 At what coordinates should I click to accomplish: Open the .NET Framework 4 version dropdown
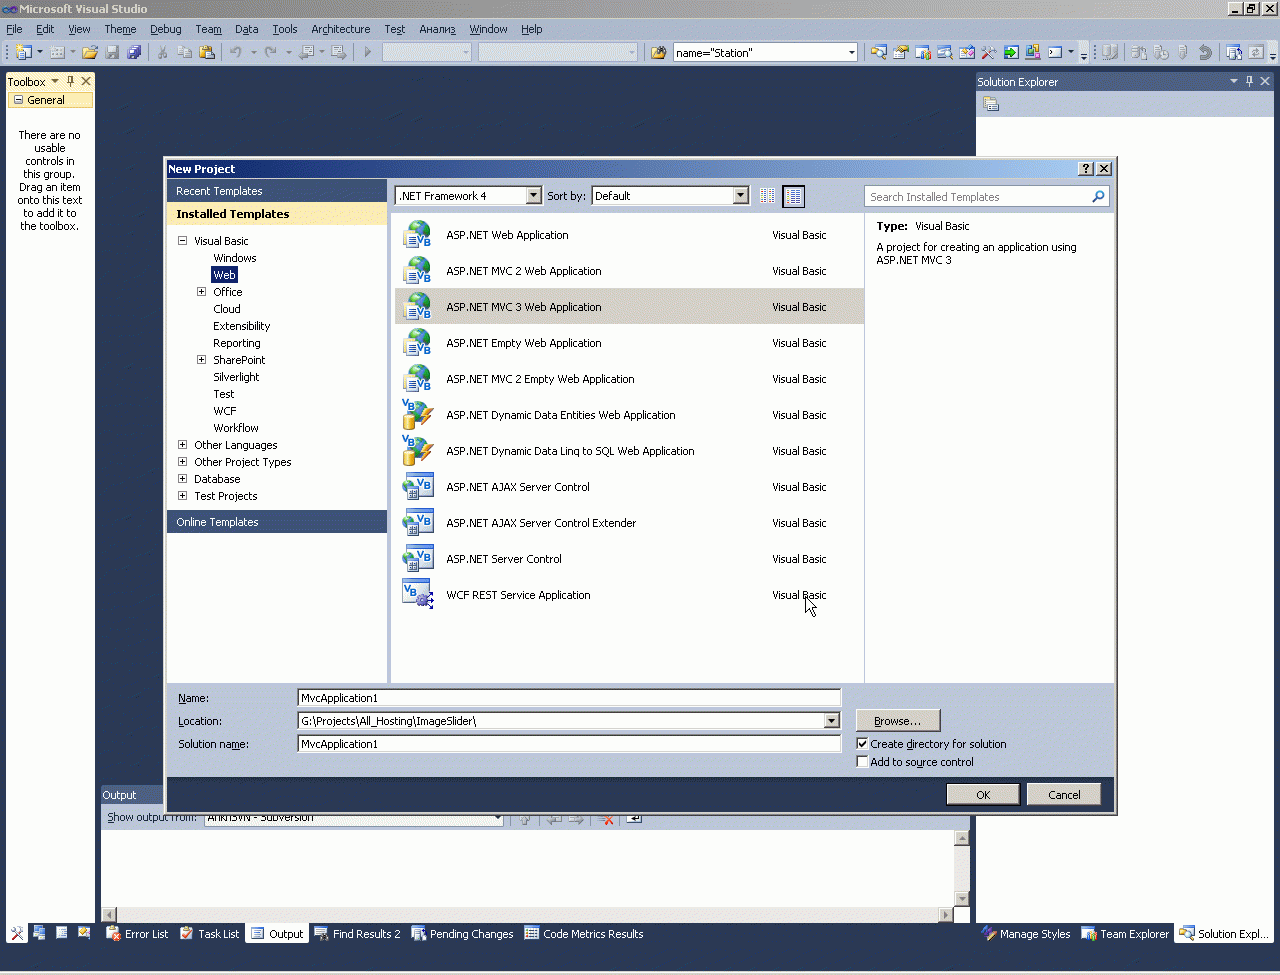tap(533, 196)
